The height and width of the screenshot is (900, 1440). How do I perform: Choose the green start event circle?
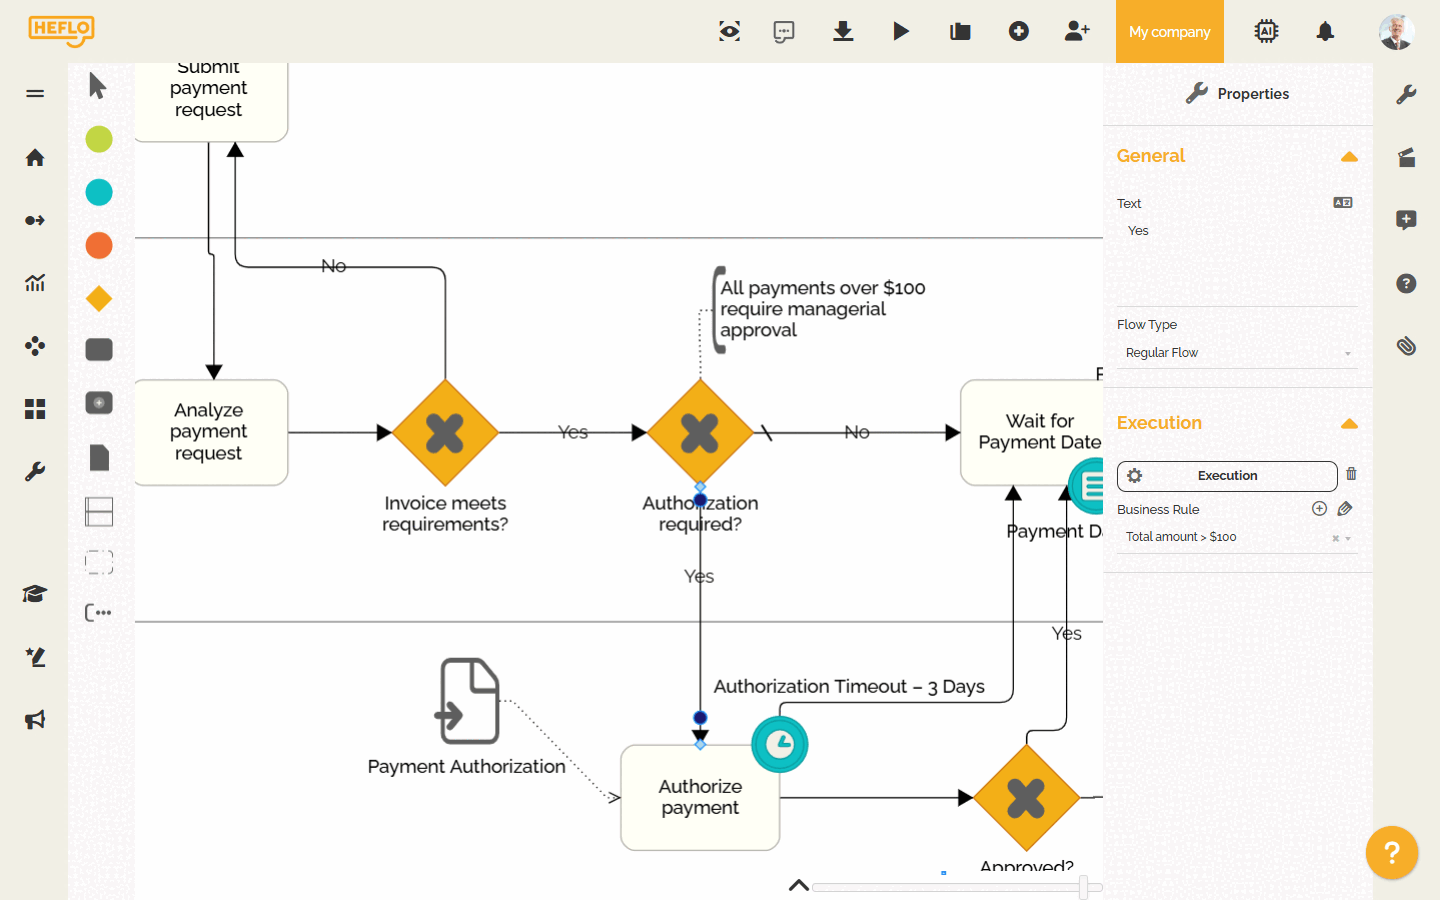(x=99, y=139)
